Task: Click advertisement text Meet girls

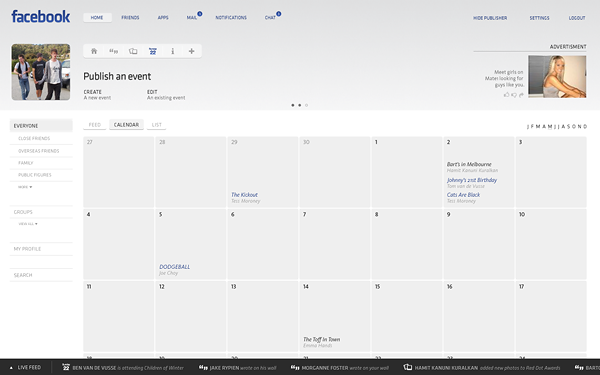Action: click(505, 78)
